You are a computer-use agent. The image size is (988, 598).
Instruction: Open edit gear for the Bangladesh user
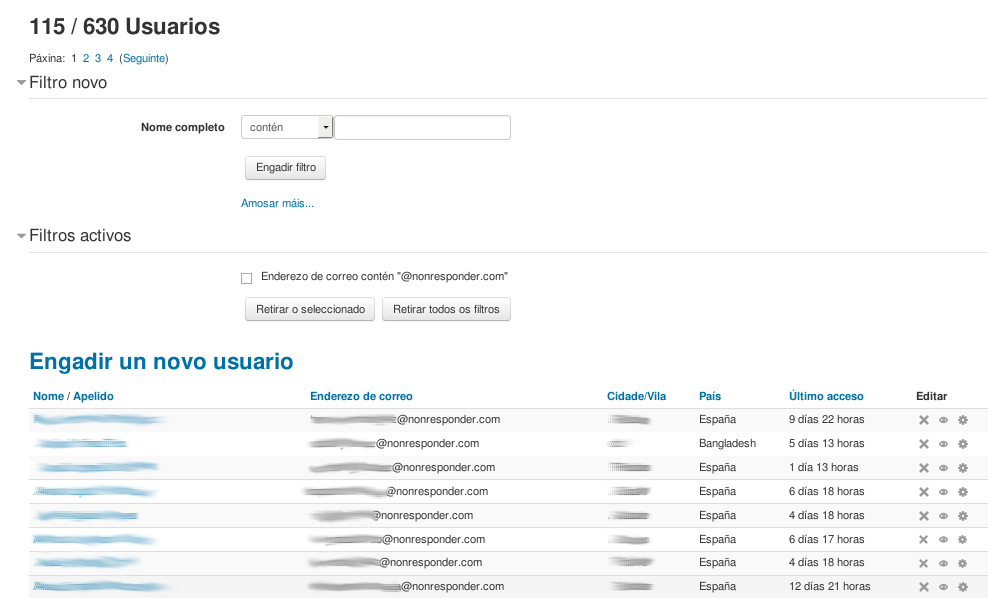click(x=963, y=444)
